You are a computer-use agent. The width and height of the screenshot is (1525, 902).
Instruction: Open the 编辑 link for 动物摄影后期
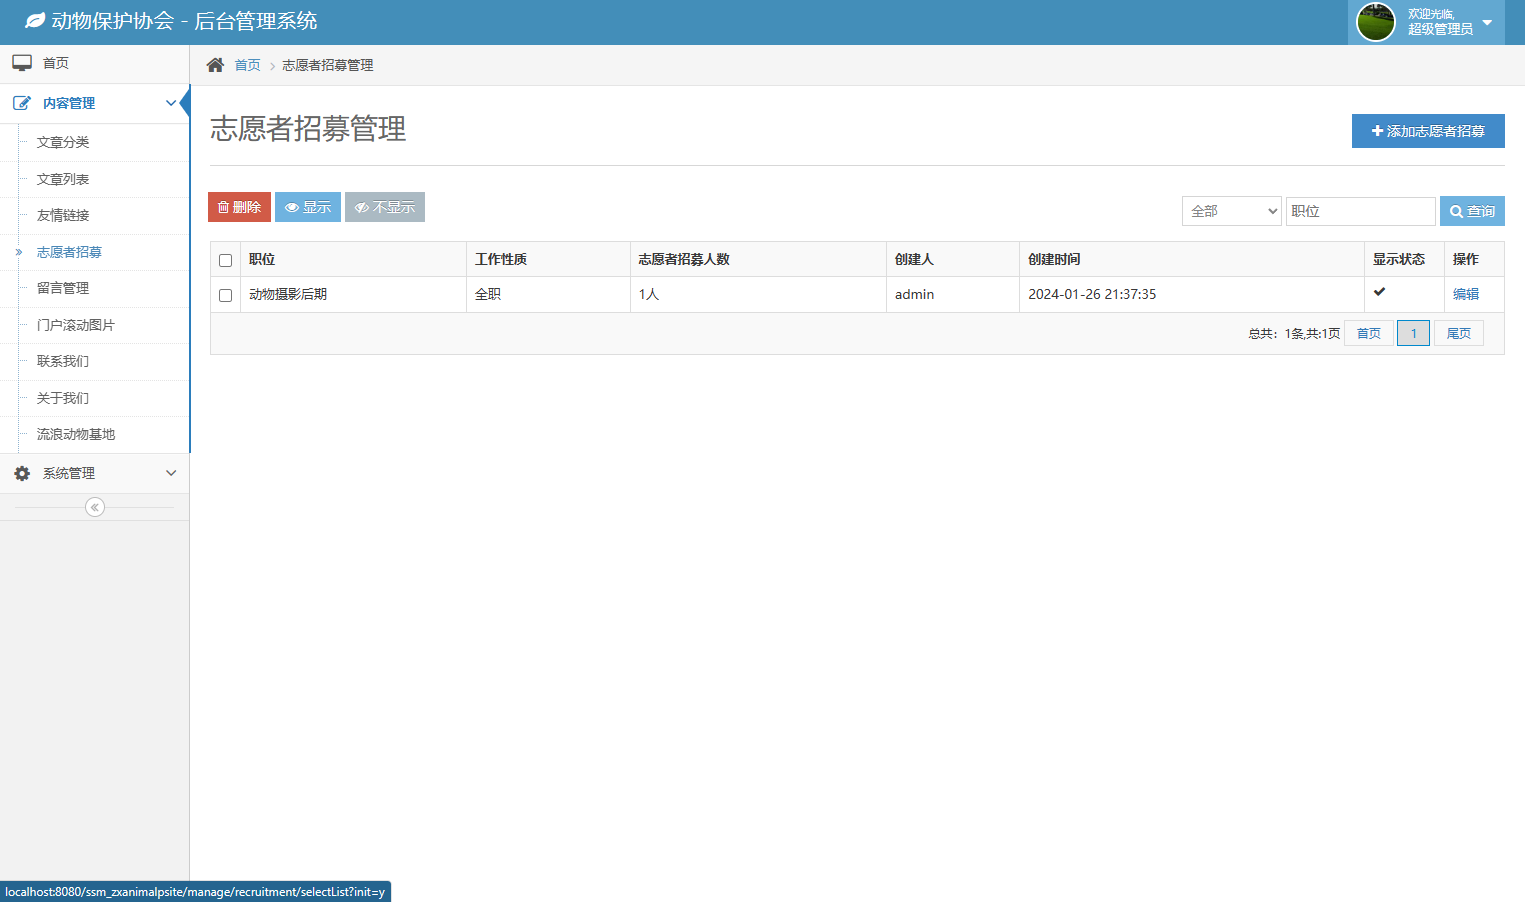[1466, 294]
